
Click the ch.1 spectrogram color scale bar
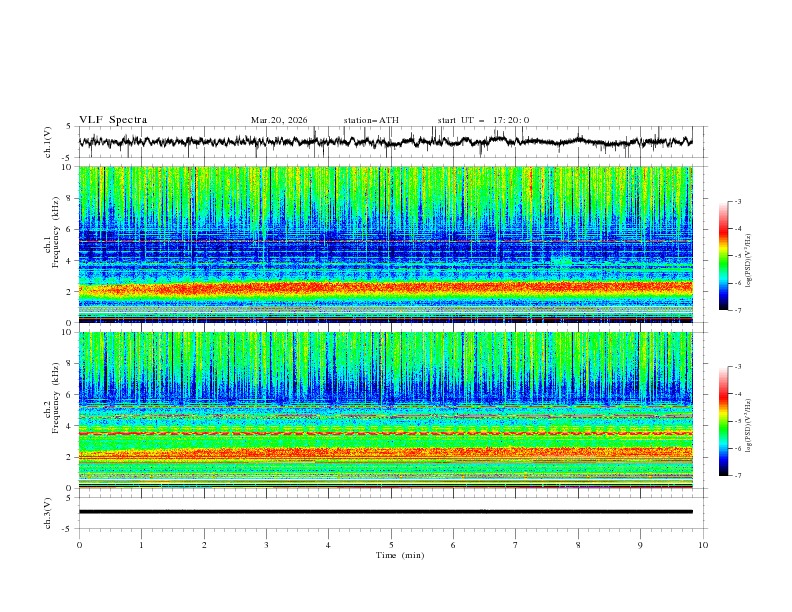[x=723, y=256]
